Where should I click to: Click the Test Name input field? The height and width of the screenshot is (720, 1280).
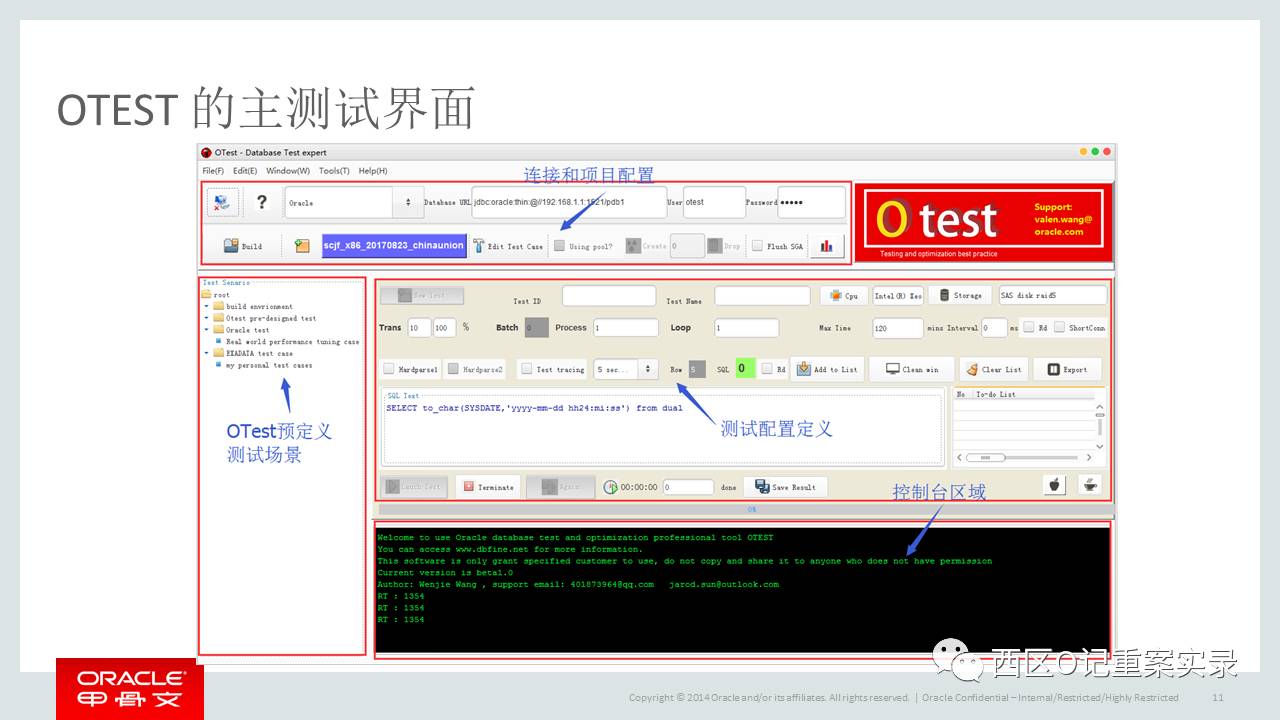[x=762, y=296]
